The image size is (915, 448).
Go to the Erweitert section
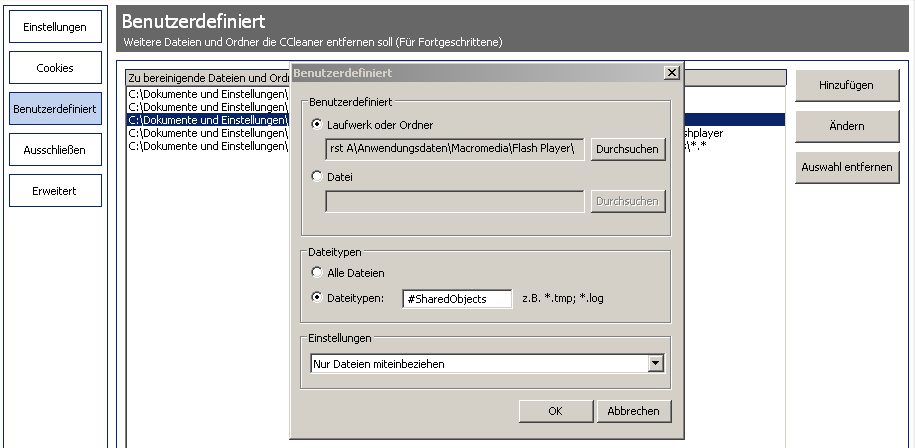tap(55, 190)
